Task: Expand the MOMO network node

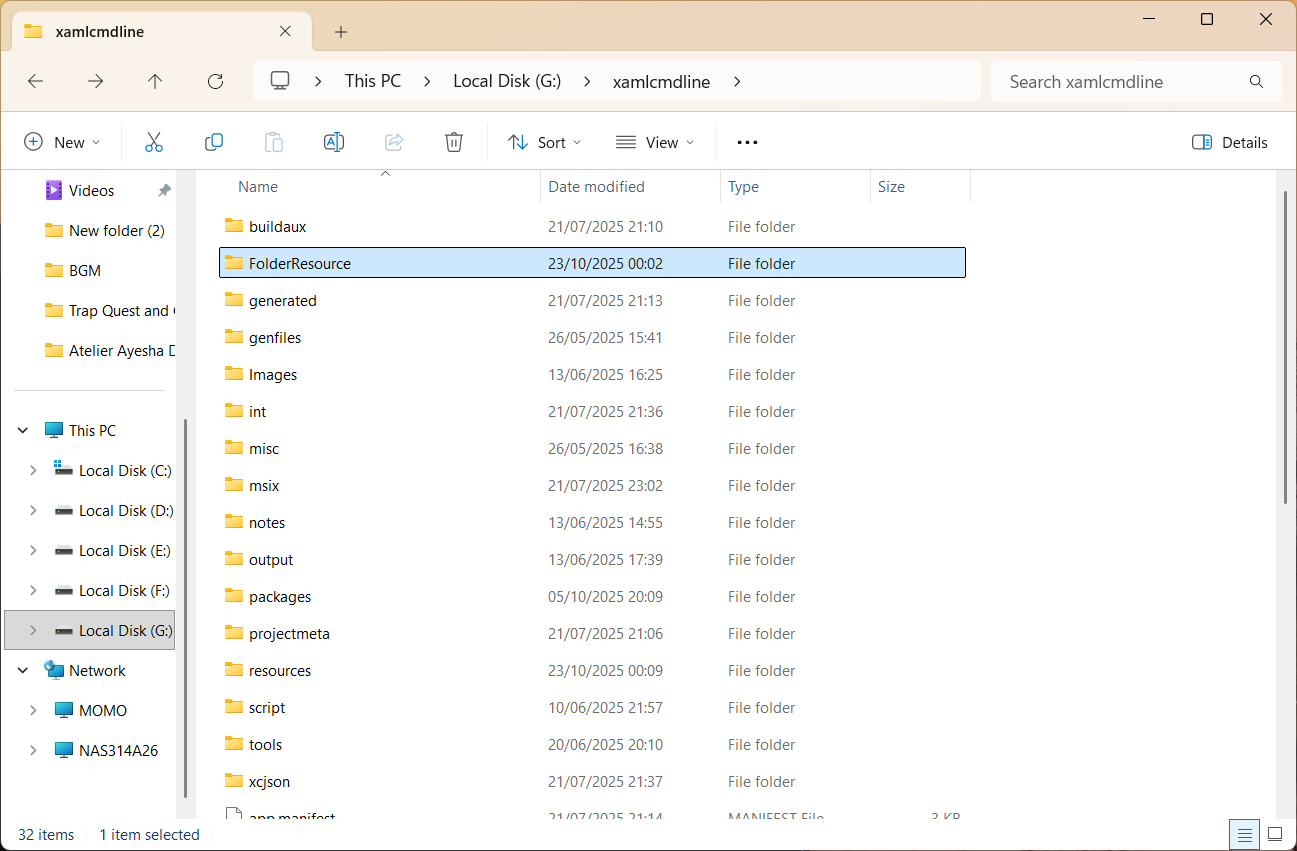Action: click(33, 710)
